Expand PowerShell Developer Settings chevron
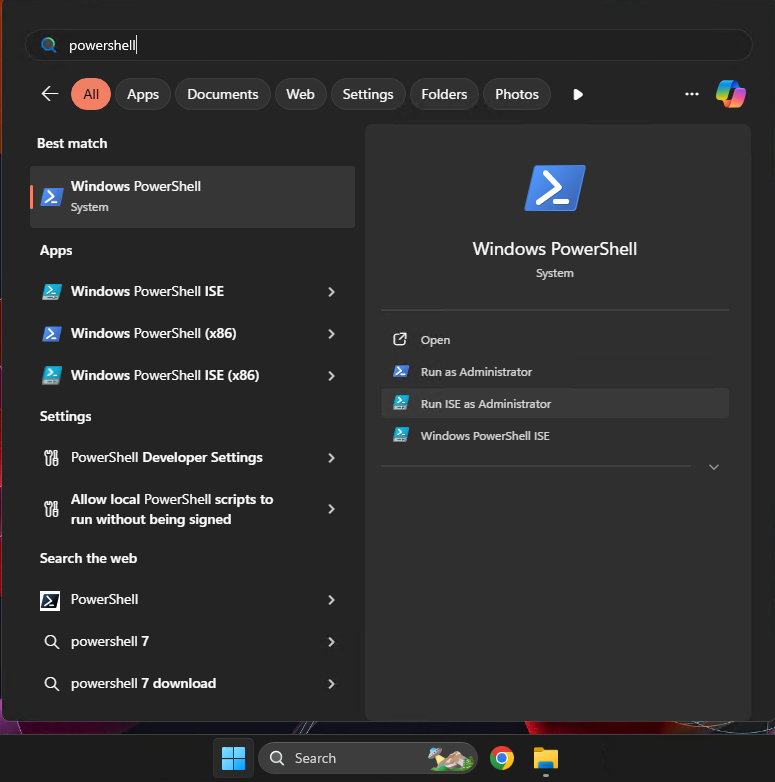 [331, 458]
